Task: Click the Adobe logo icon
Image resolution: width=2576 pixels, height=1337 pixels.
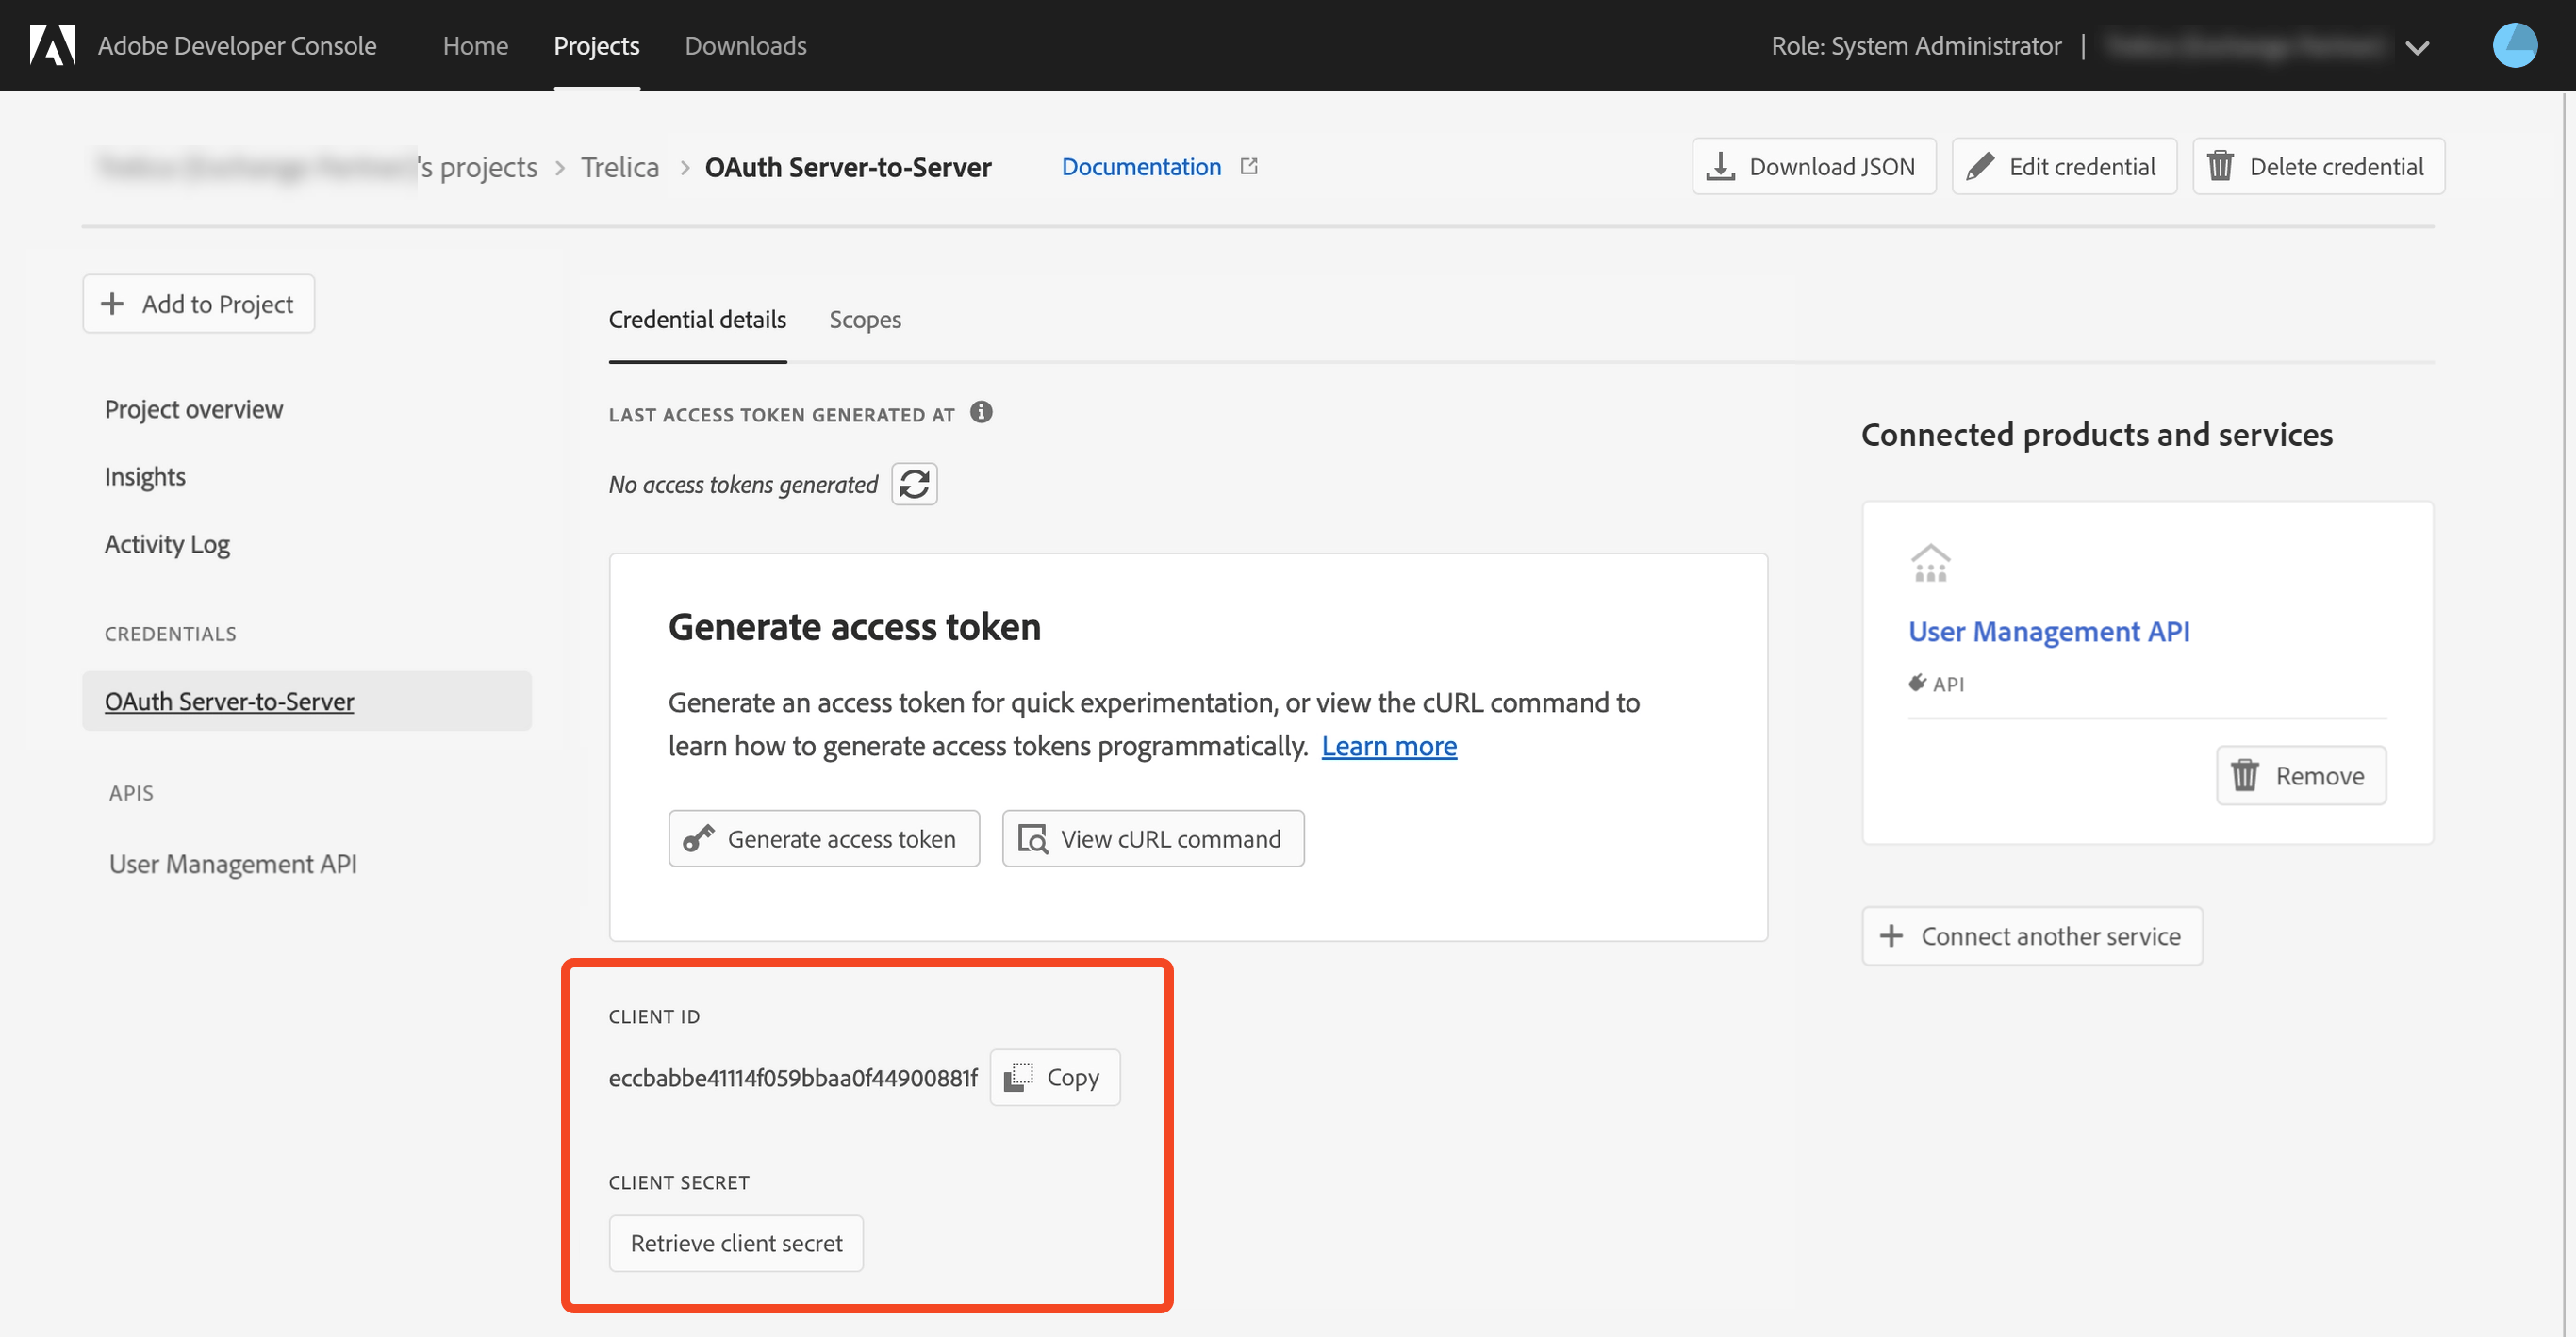Action: 53,45
